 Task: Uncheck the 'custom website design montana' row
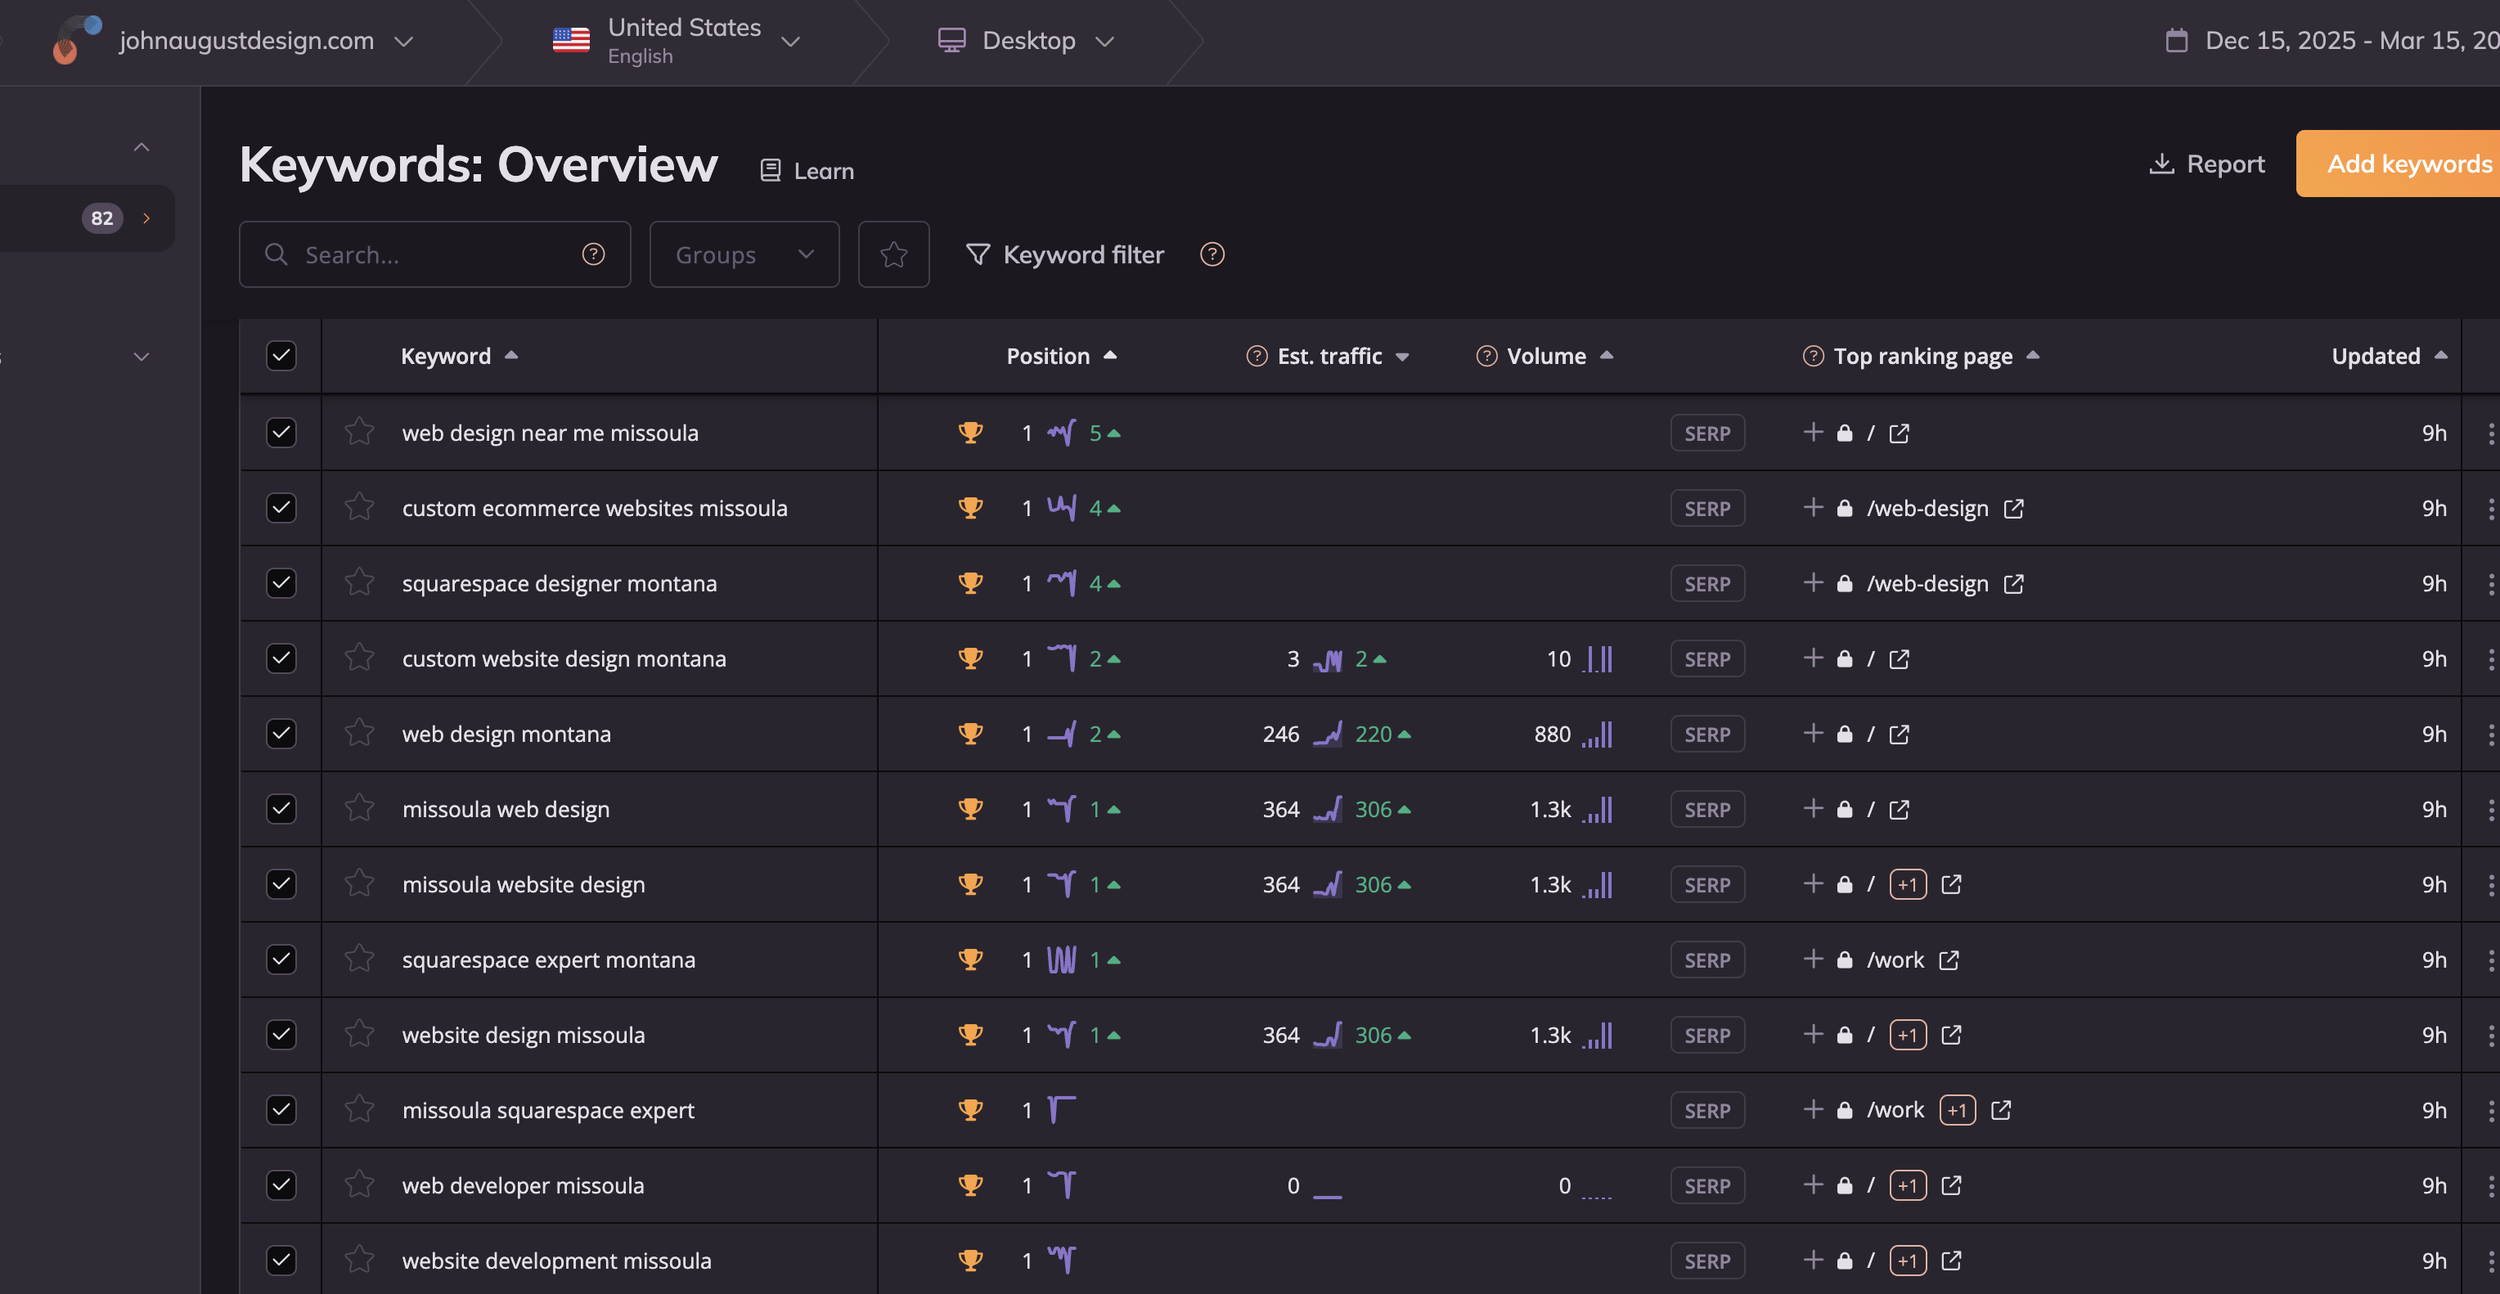pos(281,658)
